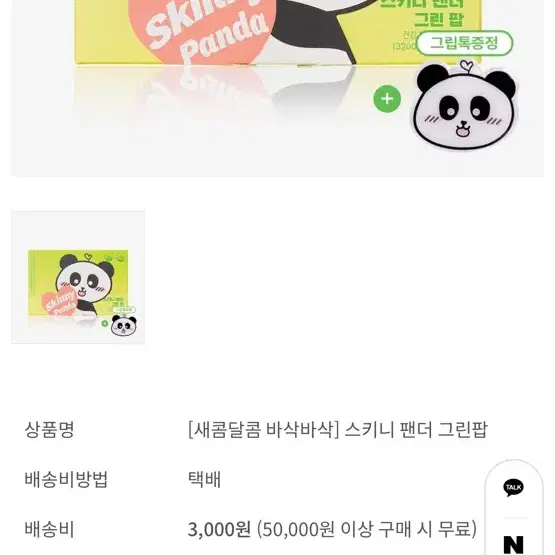
Task: Tap the 그립톡증정 badge
Action: pos(464,43)
